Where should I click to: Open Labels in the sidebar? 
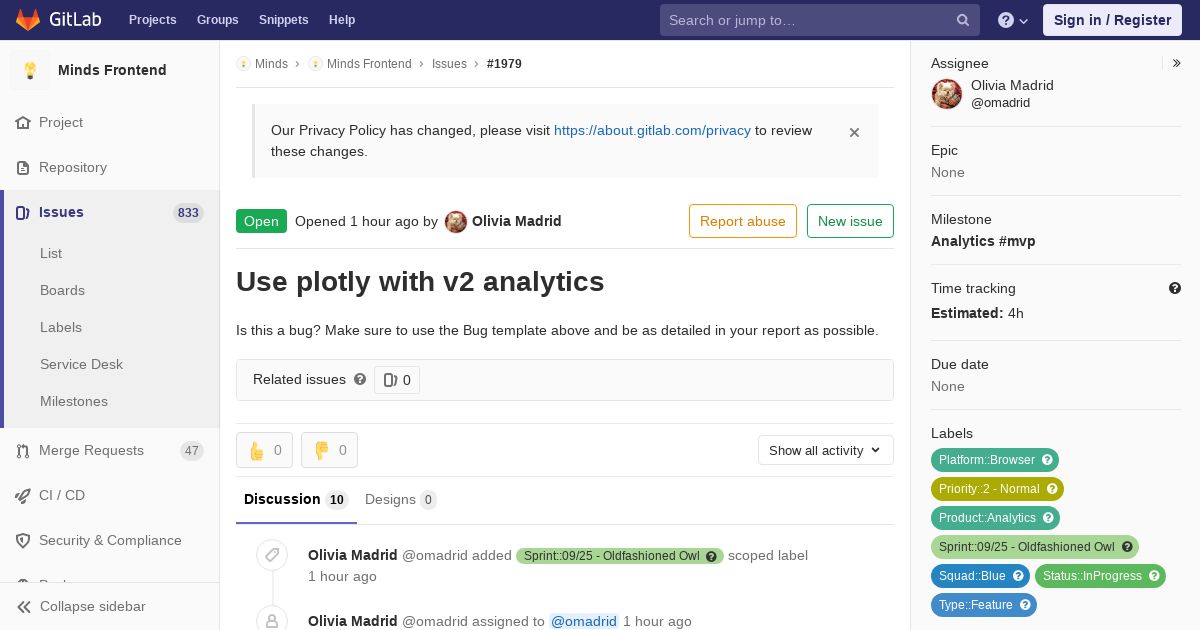(x=61, y=327)
